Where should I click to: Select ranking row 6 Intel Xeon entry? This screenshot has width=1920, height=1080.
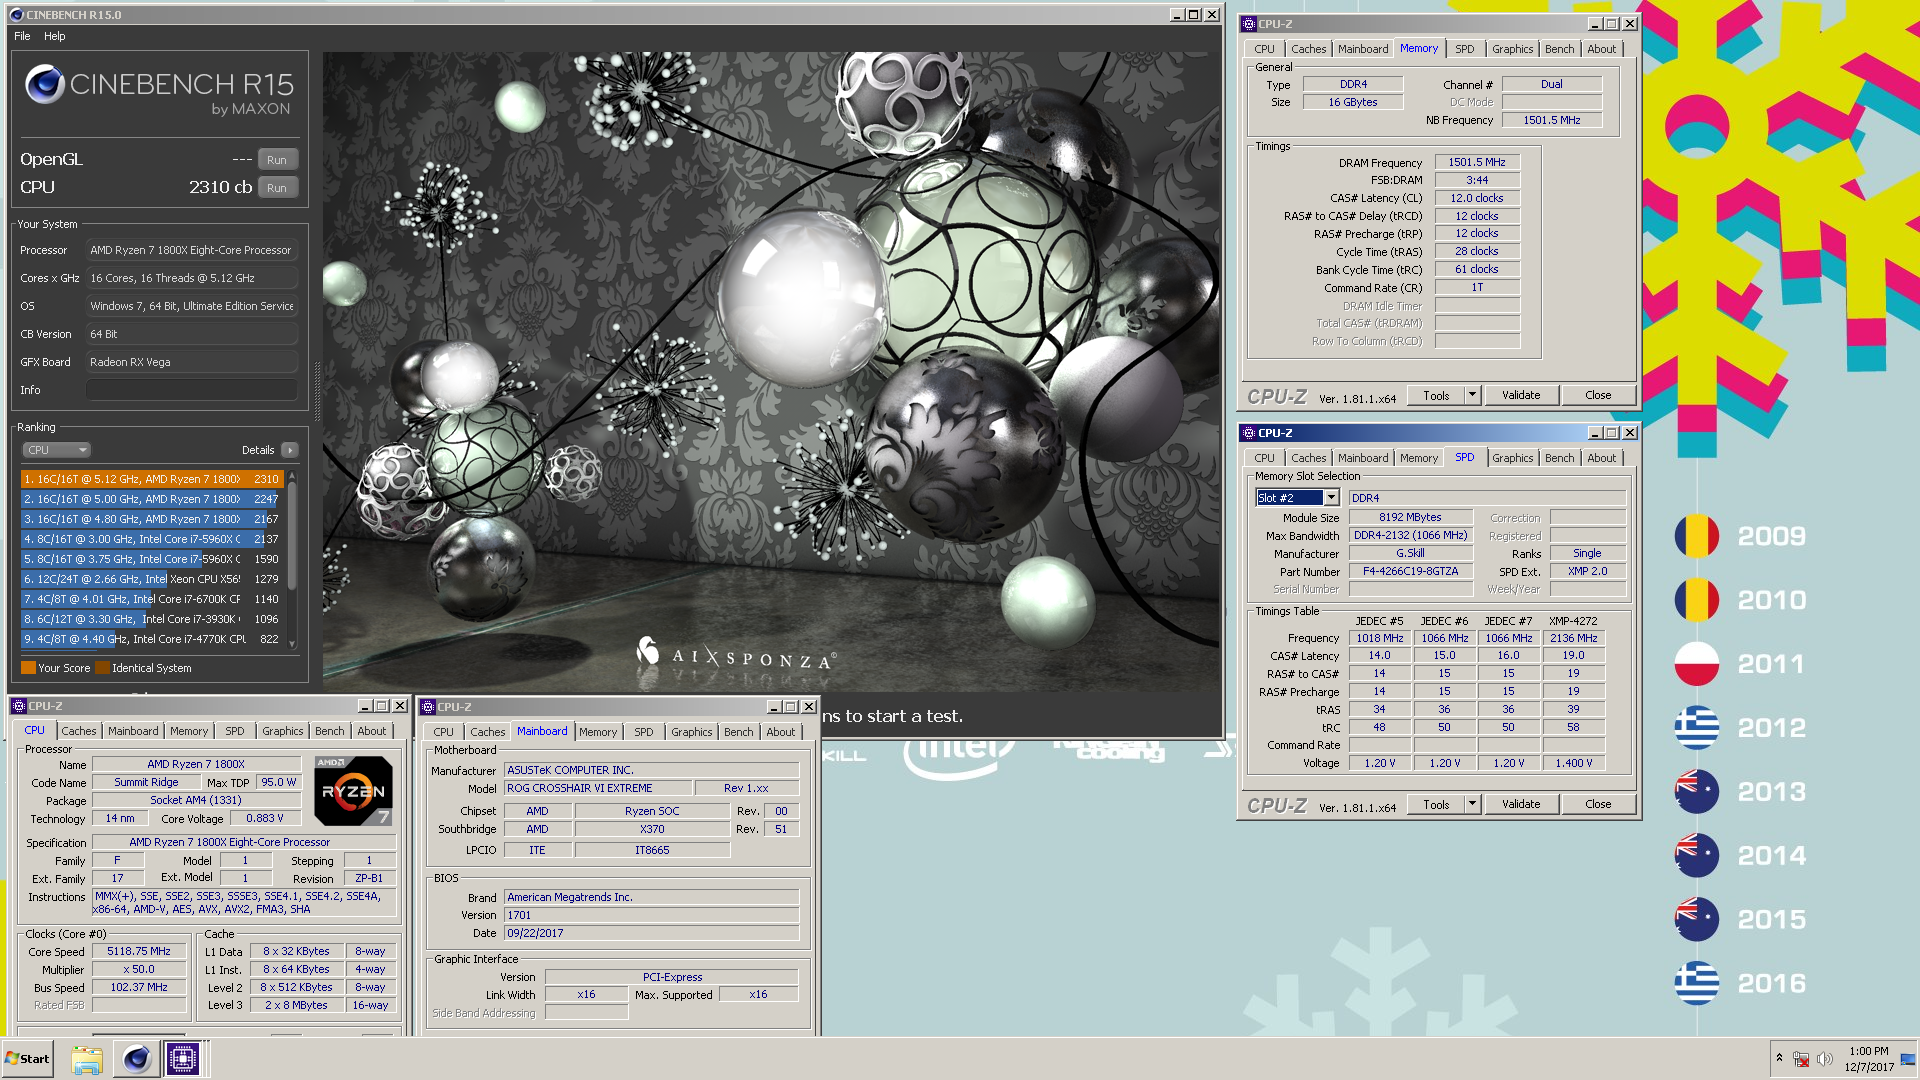pyautogui.click(x=152, y=580)
